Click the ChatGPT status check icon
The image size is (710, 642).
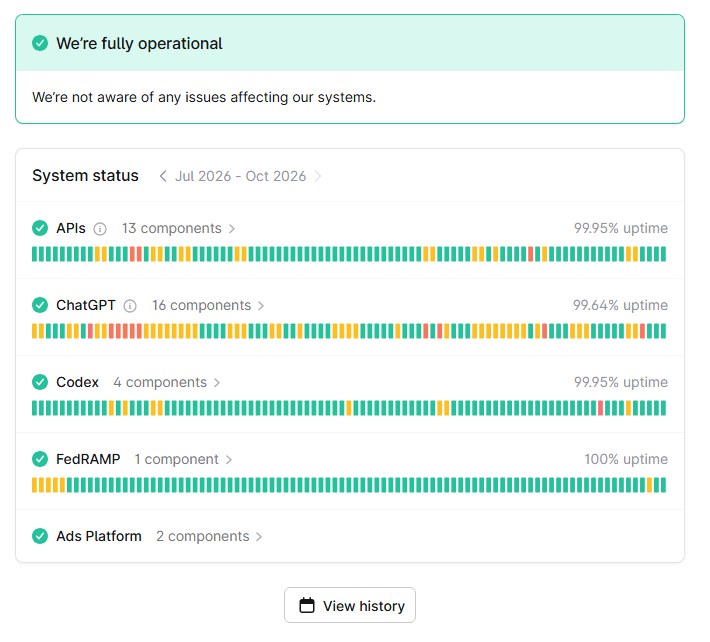40,305
